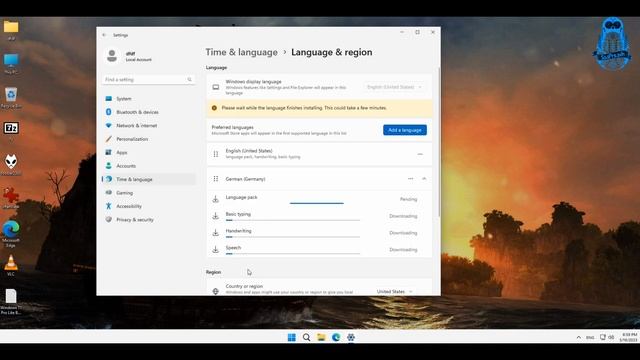This screenshot has height=360, width=640.
Task: Click the search magnifier in Find a setting
Action: click(189, 80)
